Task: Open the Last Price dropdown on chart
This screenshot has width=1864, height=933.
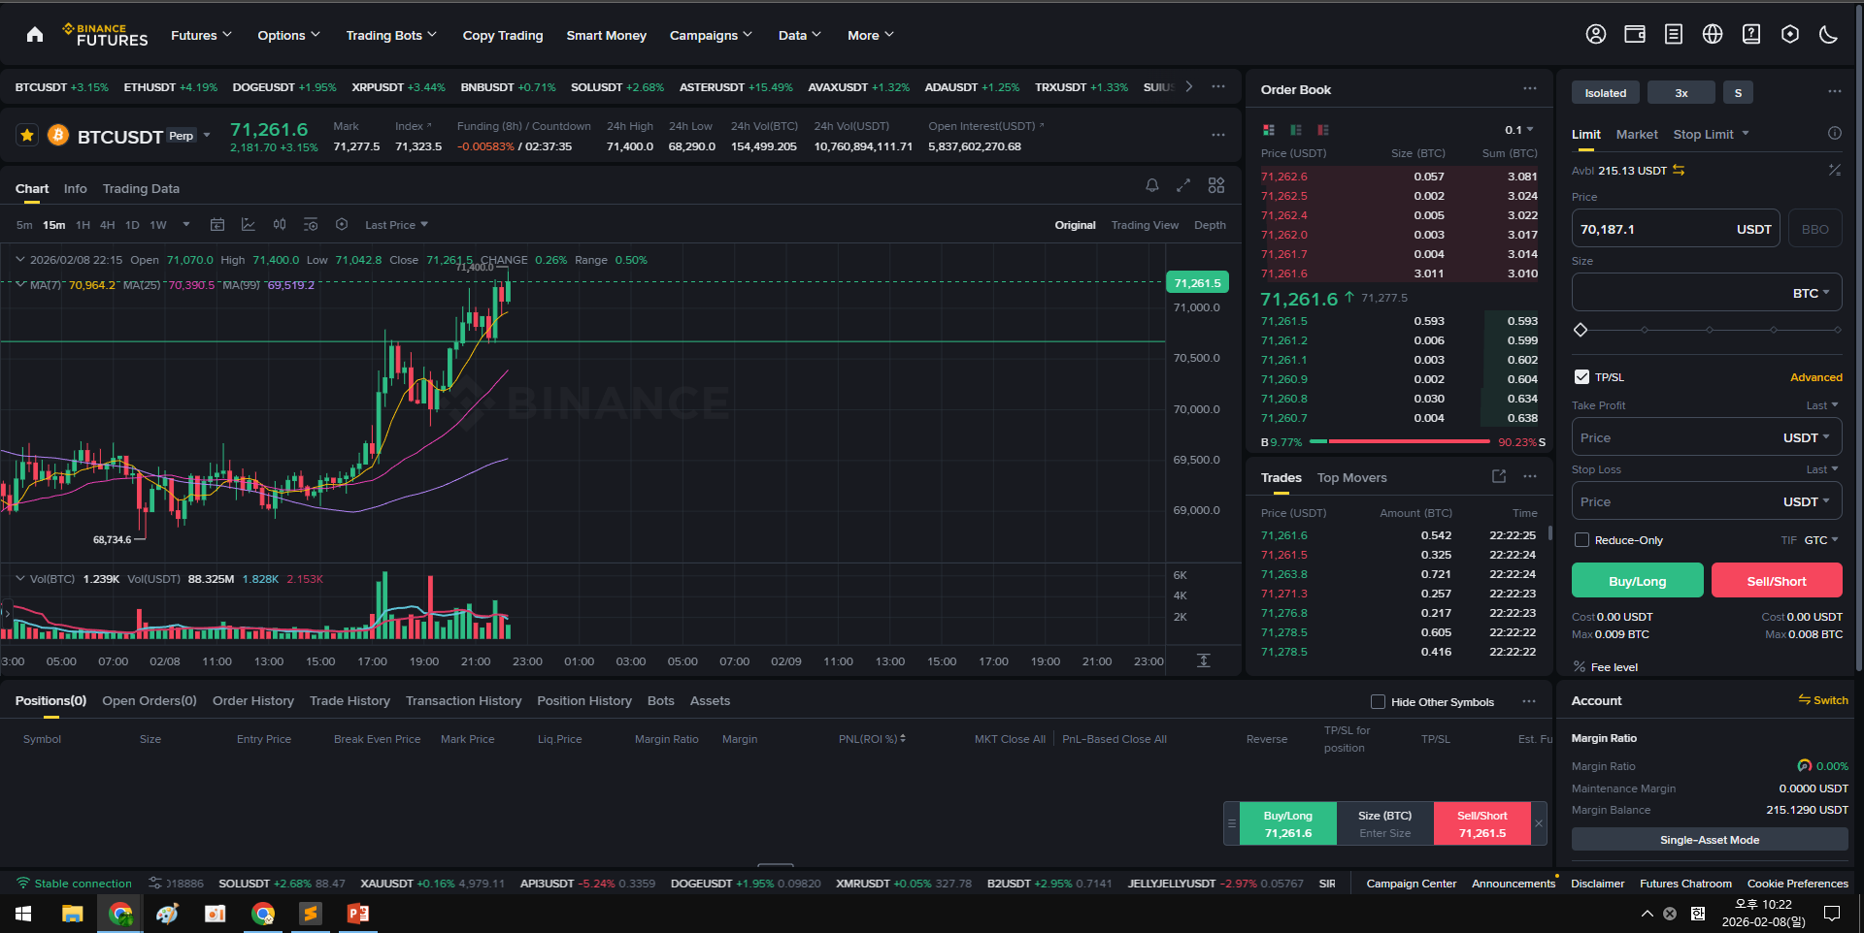Action: click(x=396, y=225)
